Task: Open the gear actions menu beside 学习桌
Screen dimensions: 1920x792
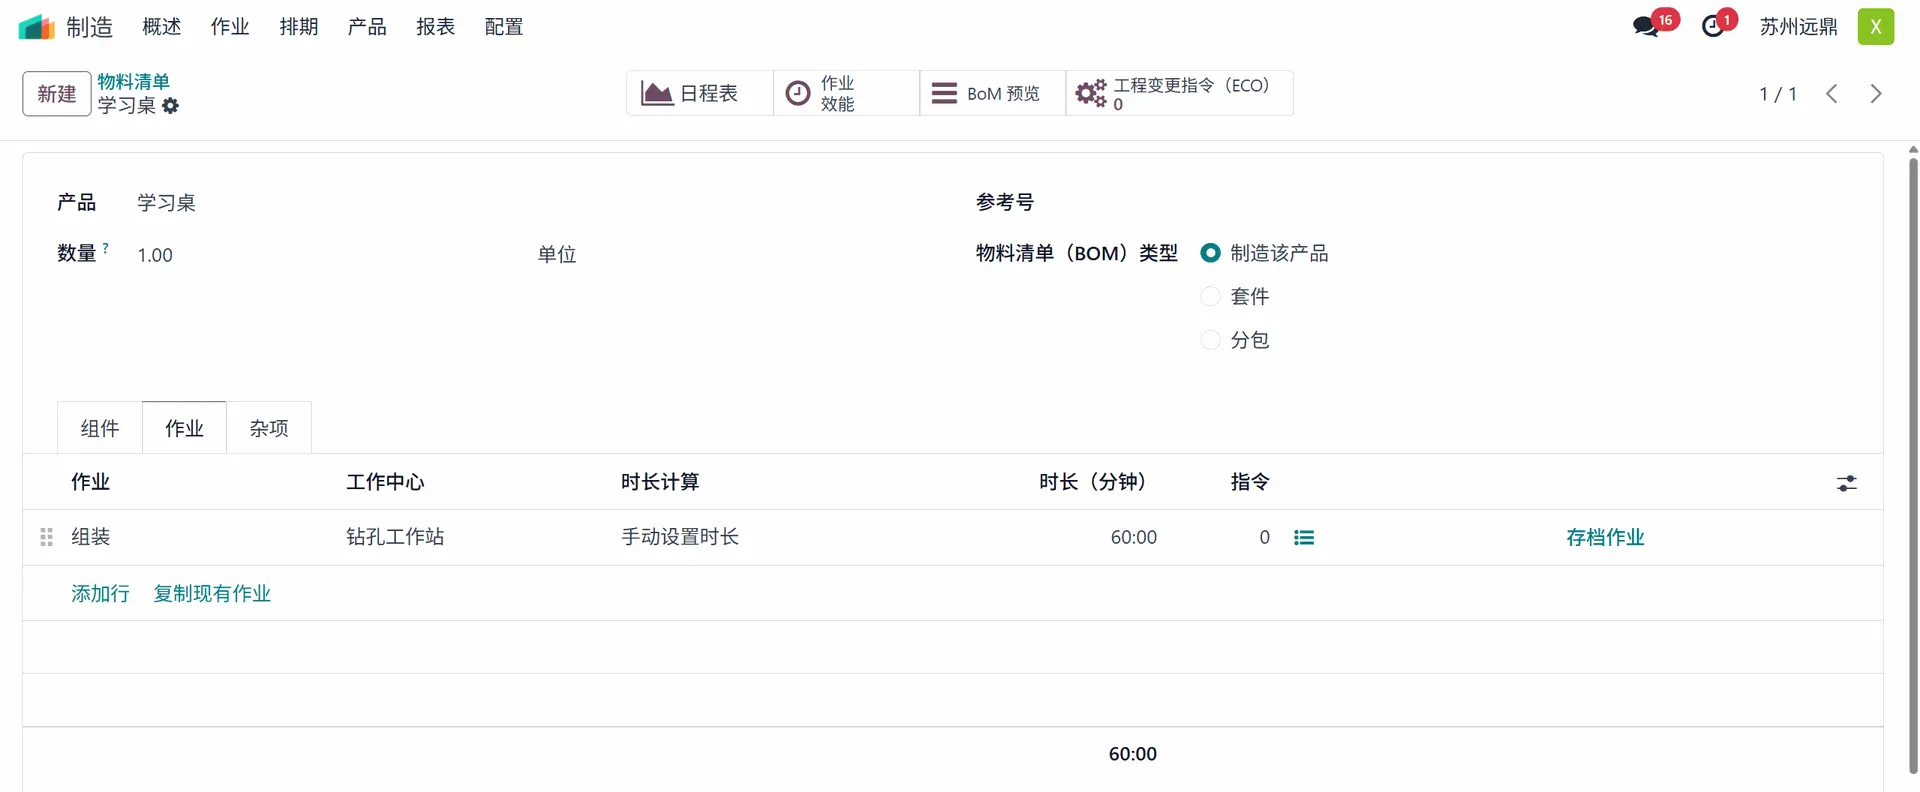Action: (171, 106)
